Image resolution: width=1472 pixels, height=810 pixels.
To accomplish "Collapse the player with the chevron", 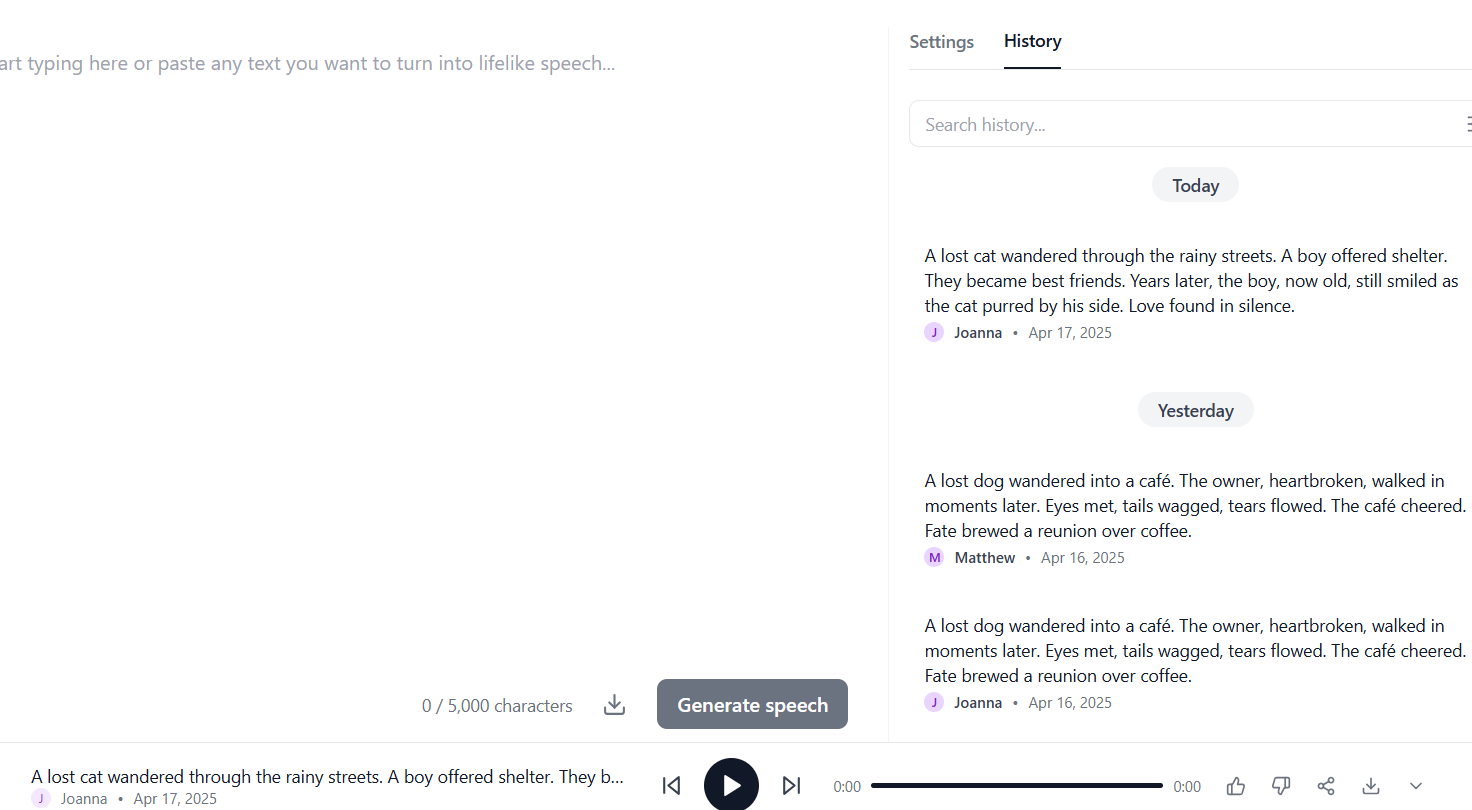I will coord(1416,786).
